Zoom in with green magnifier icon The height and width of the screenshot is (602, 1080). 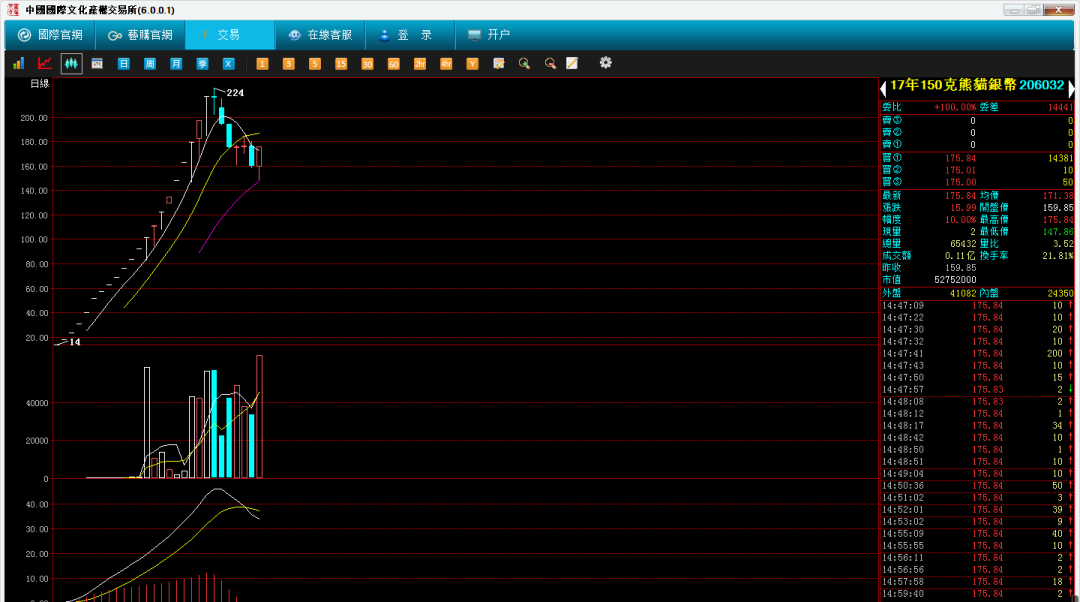click(x=524, y=63)
